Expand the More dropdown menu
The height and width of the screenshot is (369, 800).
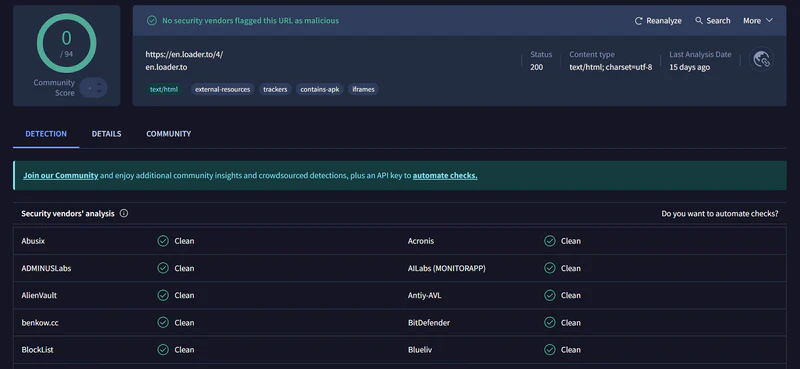click(758, 21)
